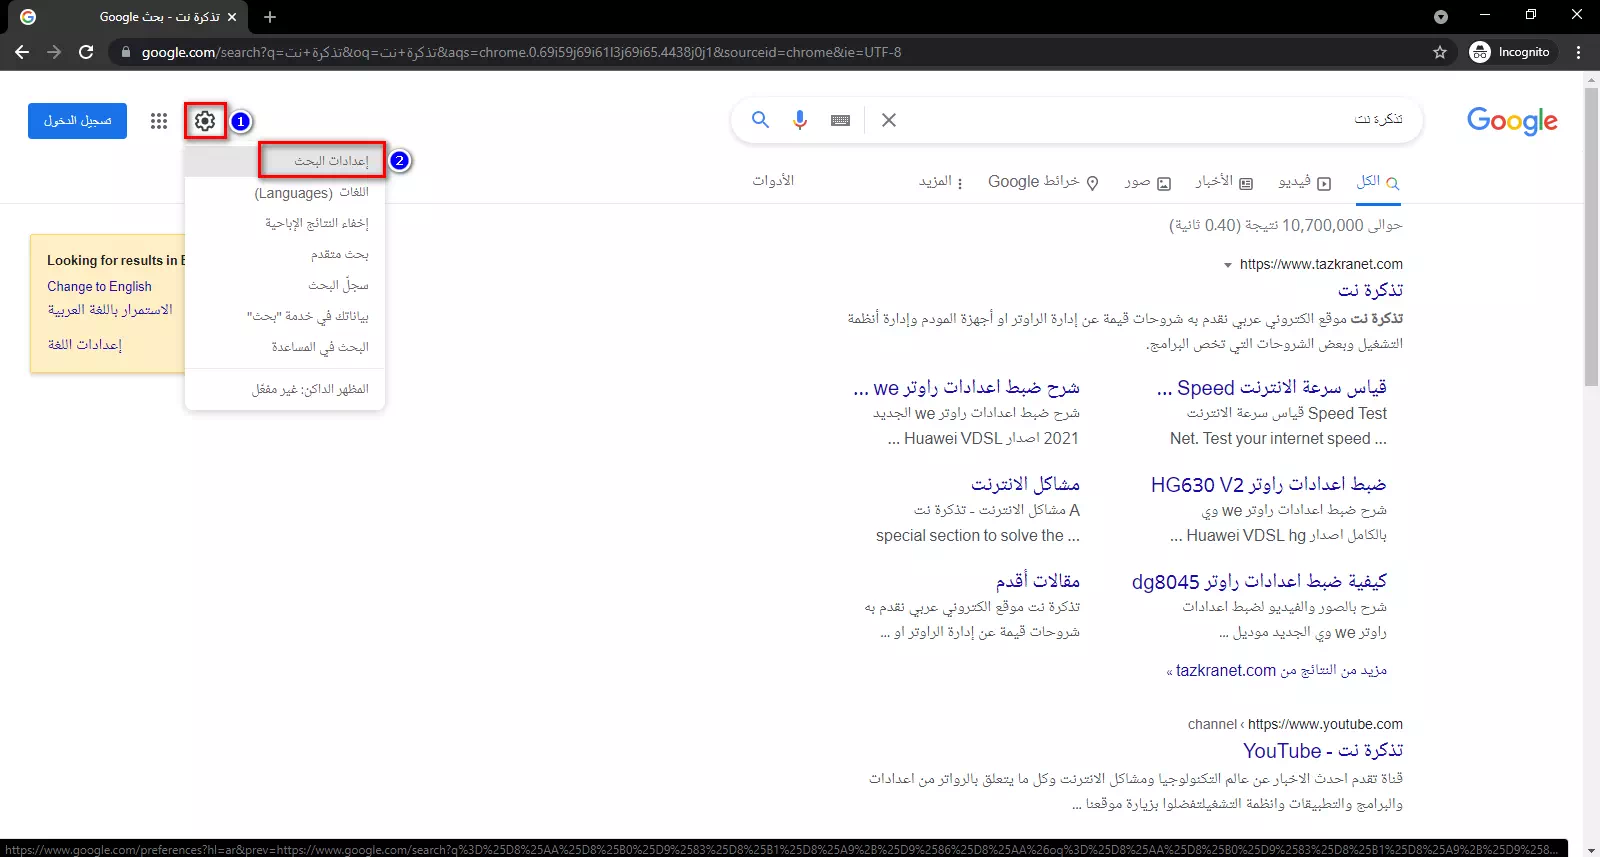Open a new browser tab
Viewport: 1600px width, 857px height.
(270, 17)
